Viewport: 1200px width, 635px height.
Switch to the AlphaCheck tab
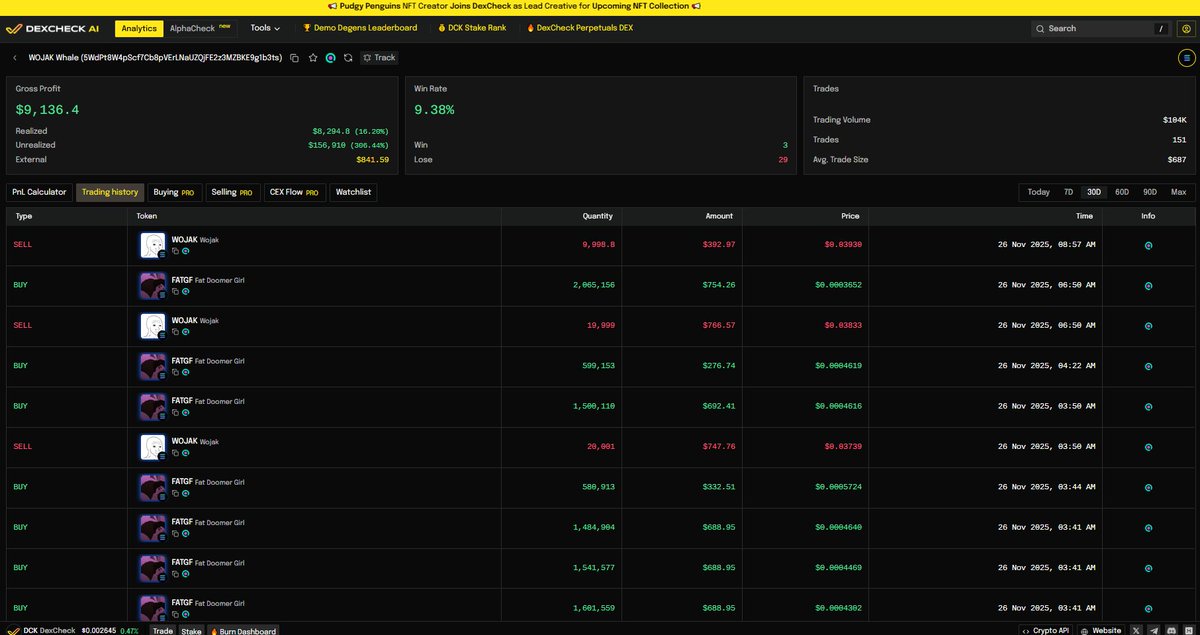tap(200, 29)
